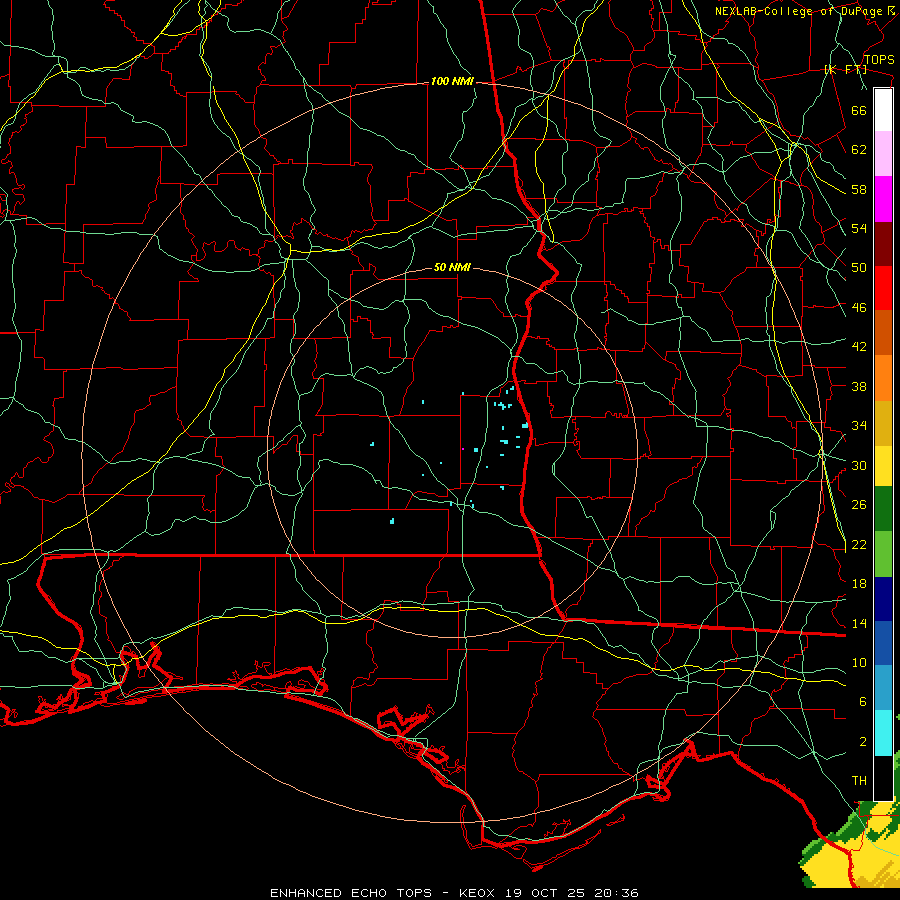Viewport: 900px width, 900px height.
Task: Click the legend value '50'
Action: click(859, 268)
